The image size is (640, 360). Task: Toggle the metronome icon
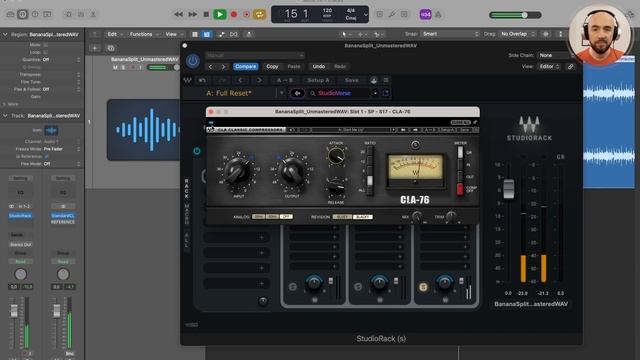coord(438,14)
